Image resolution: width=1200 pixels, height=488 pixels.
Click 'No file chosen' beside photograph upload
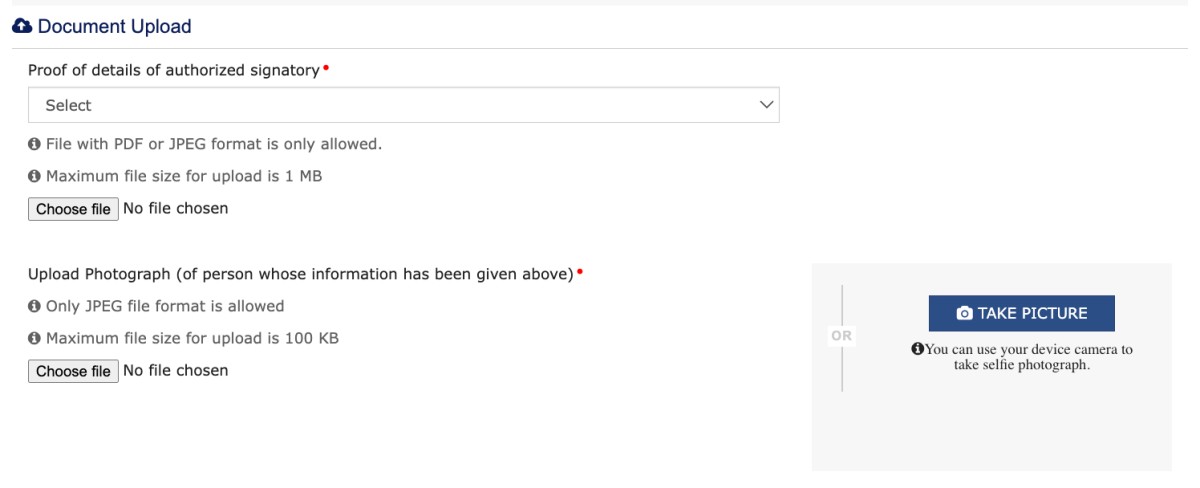(175, 371)
